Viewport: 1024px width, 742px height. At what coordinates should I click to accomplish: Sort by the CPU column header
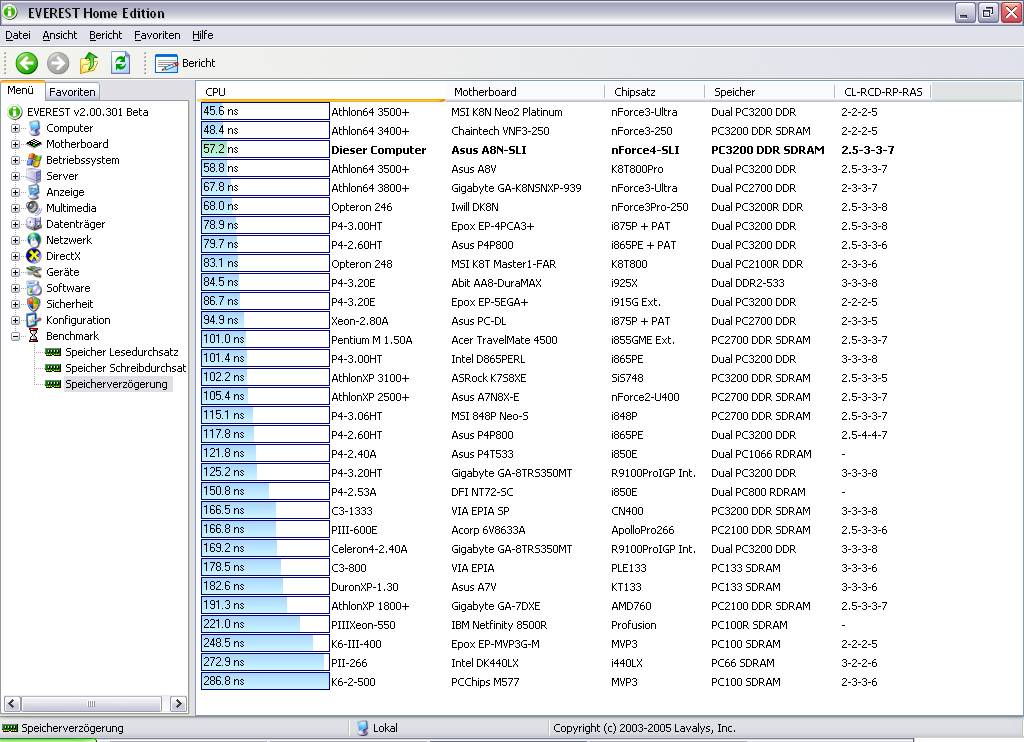point(321,92)
